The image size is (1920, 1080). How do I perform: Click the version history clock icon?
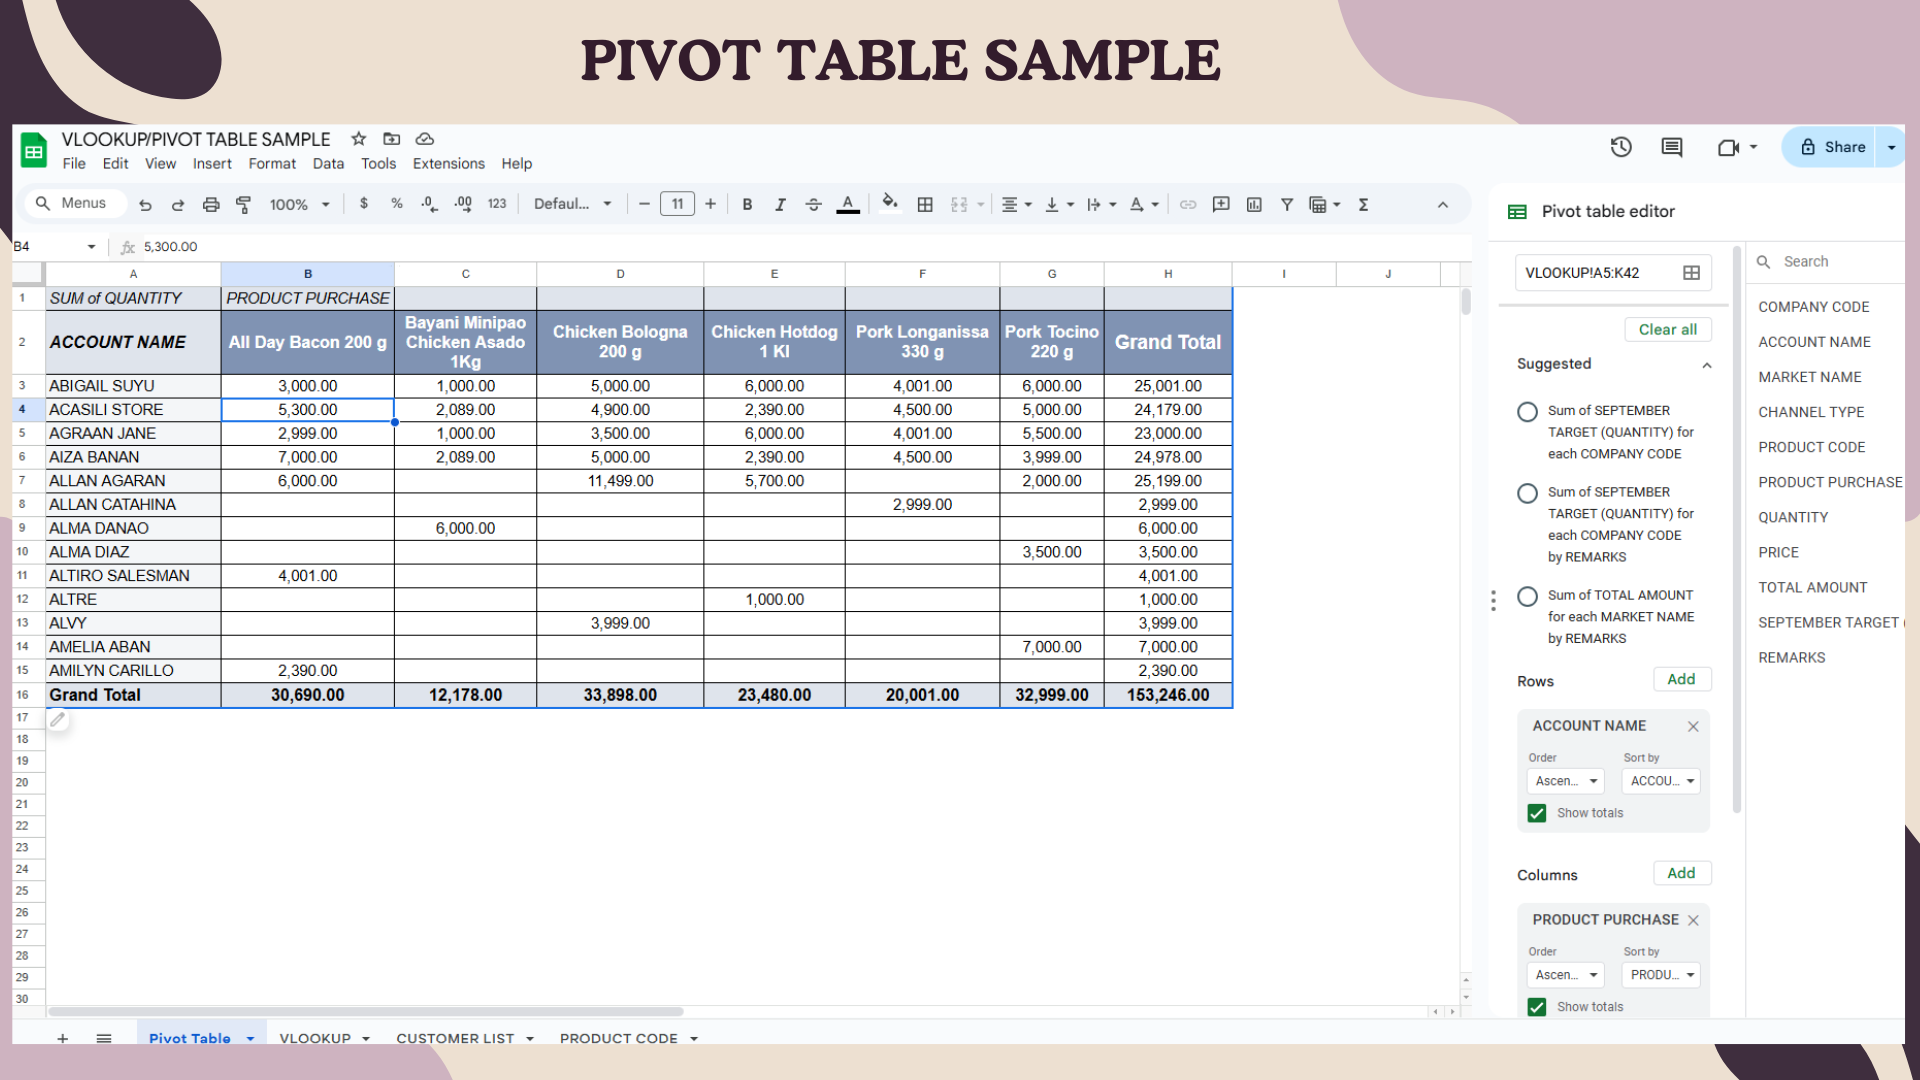click(1621, 147)
